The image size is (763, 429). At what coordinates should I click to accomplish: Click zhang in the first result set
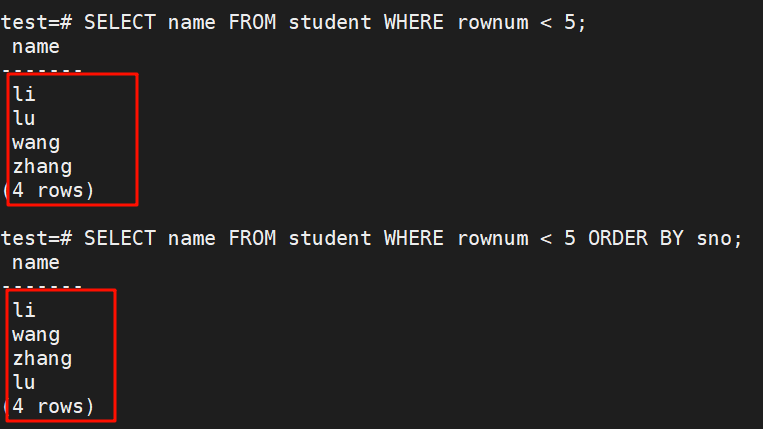pos(42,166)
